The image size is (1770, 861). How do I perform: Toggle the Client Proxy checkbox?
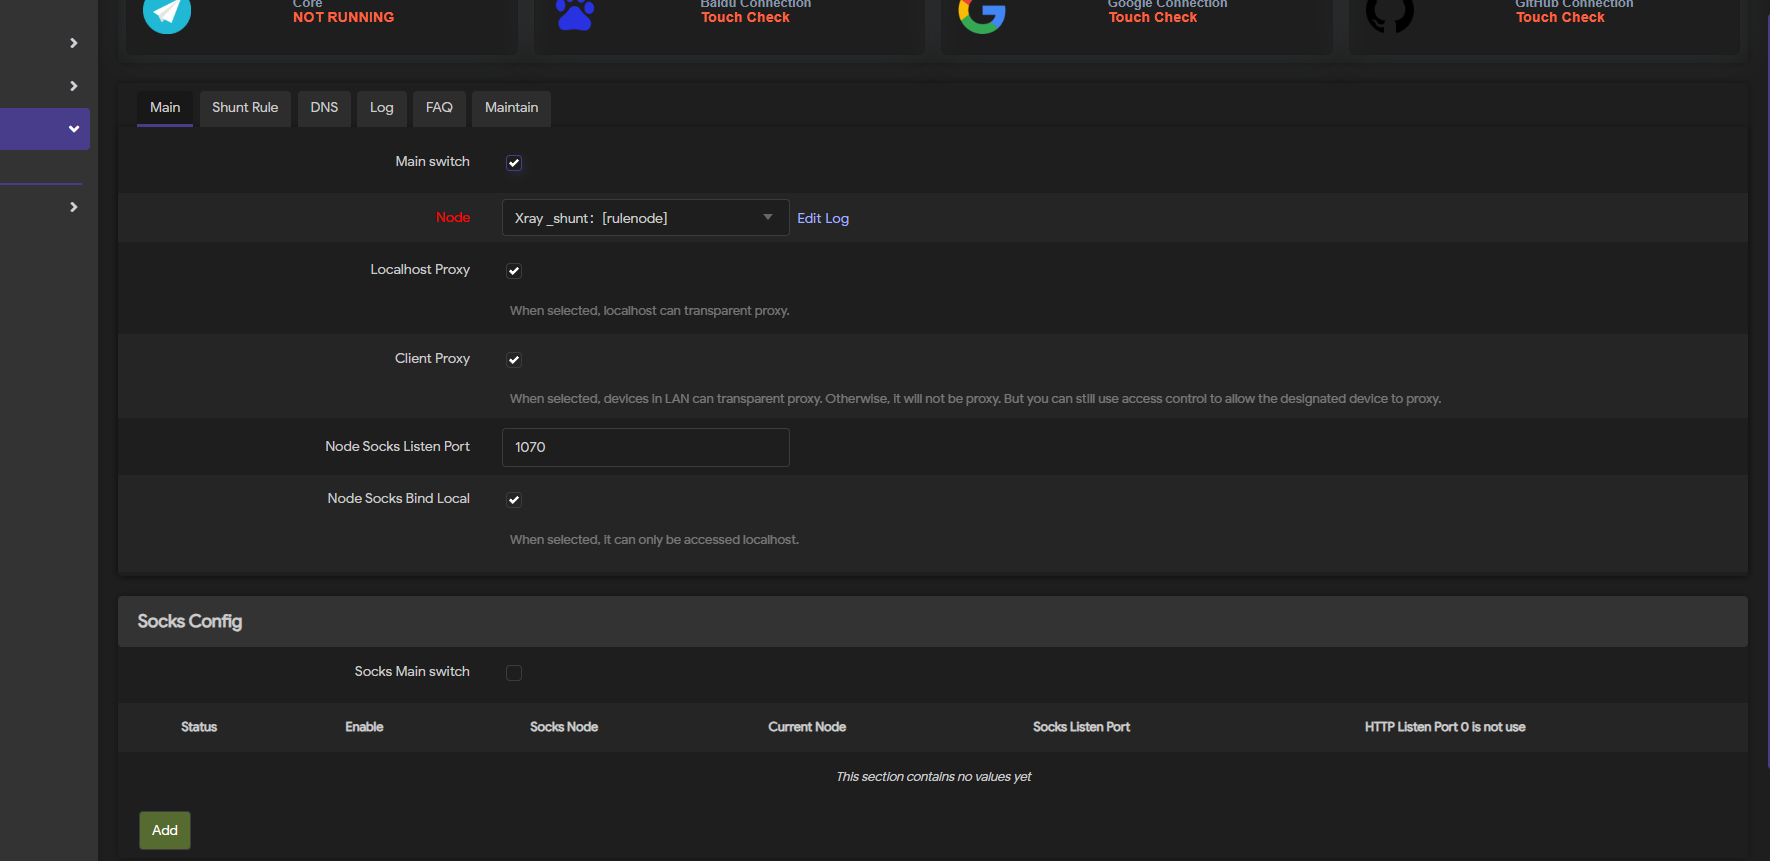tap(514, 360)
